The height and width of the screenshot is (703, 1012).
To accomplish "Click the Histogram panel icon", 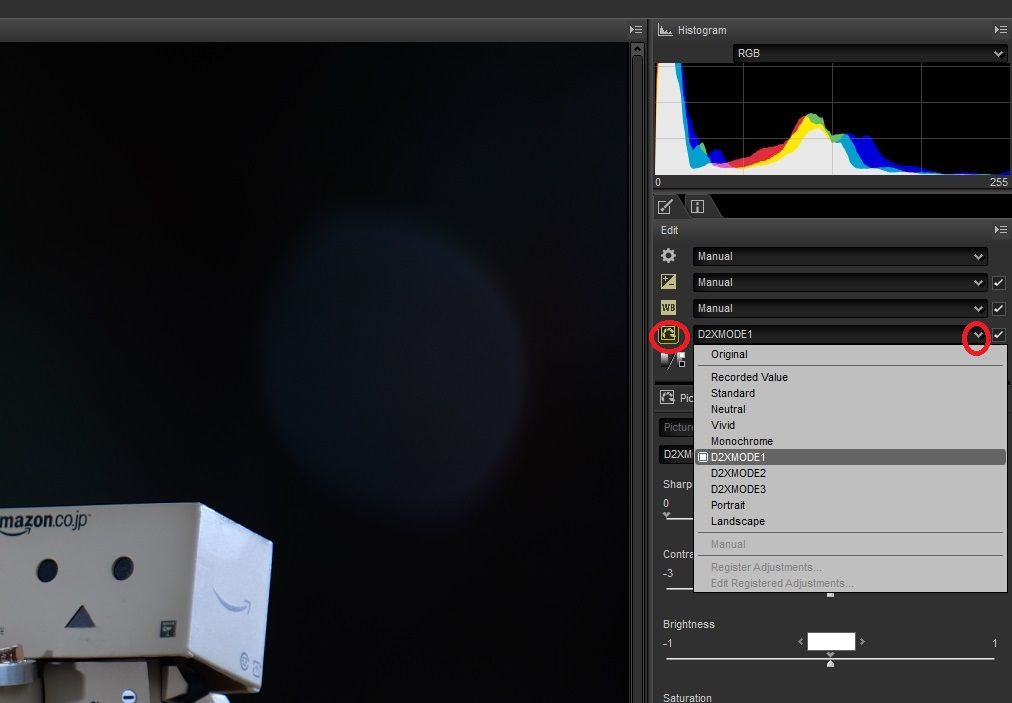I will pos(665,30).
